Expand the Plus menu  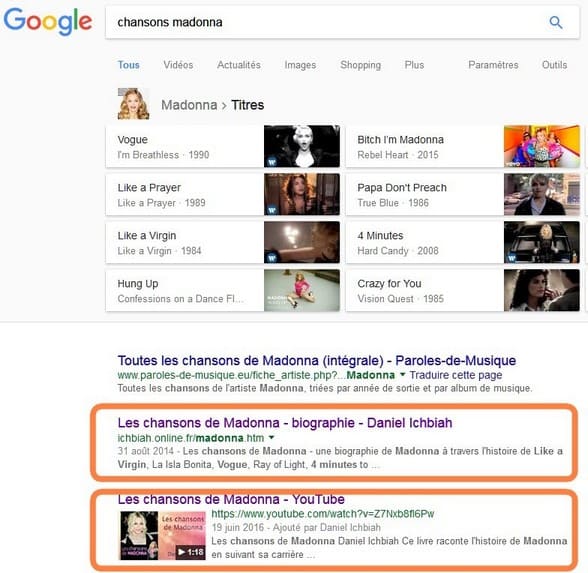(x=414, y=65)
